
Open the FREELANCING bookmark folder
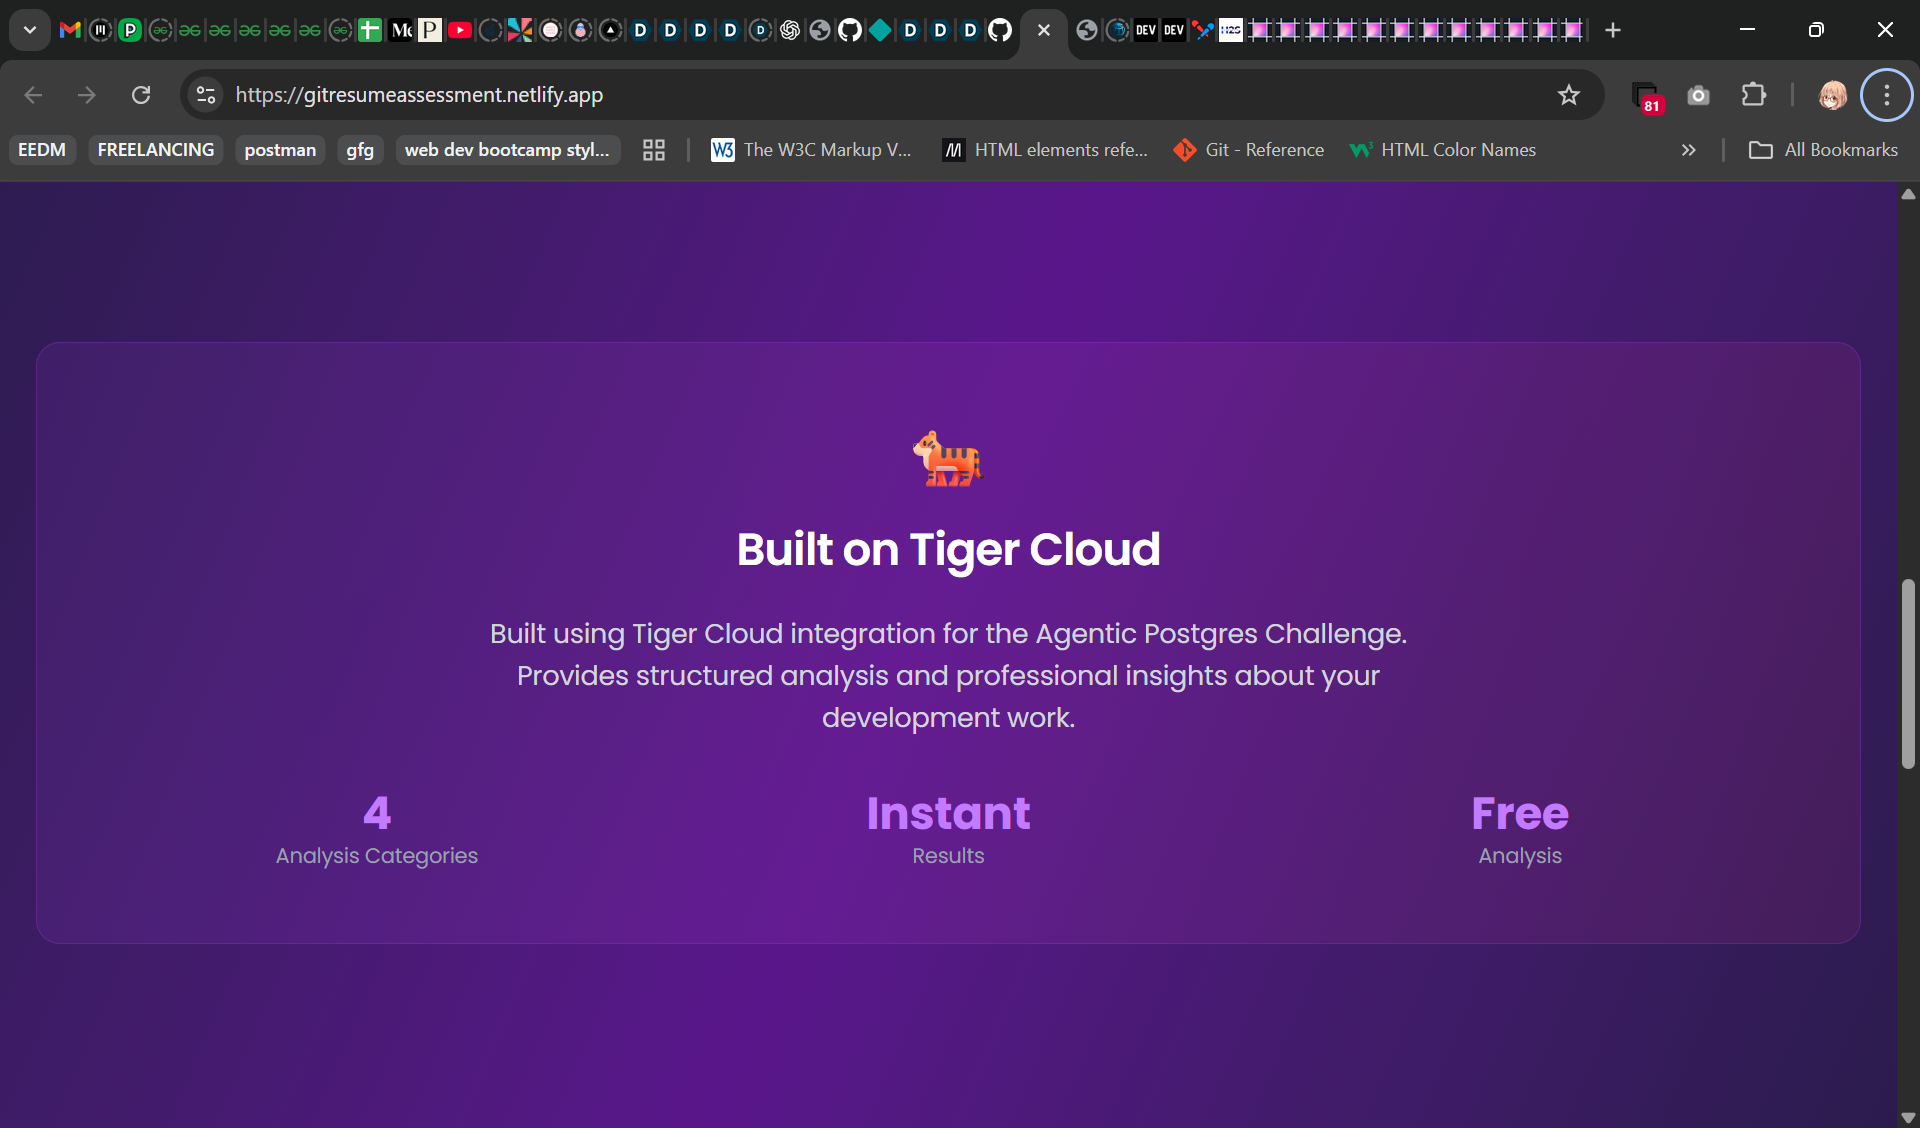156,150
